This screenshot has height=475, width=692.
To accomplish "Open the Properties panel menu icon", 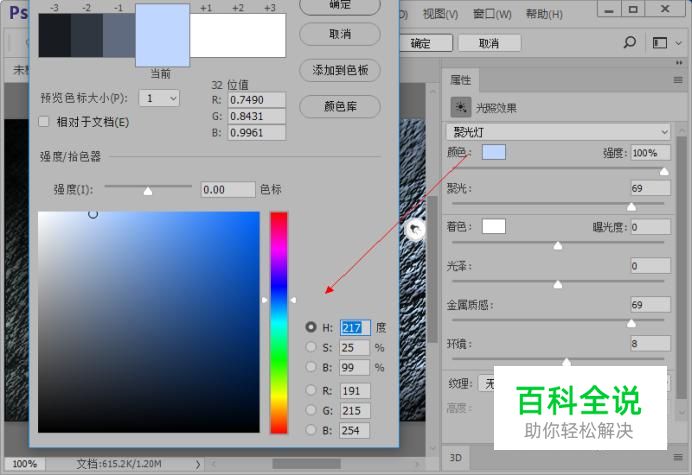I will tap(678, 80).
